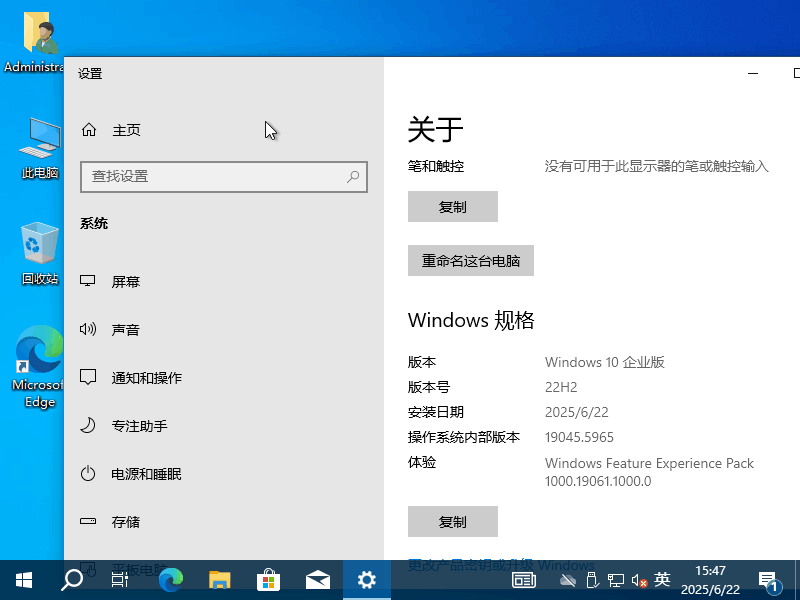Open the taskbar clock showing 15:47
The height and width of the screenshot is (600, 800).
click(x=710, y=580)
